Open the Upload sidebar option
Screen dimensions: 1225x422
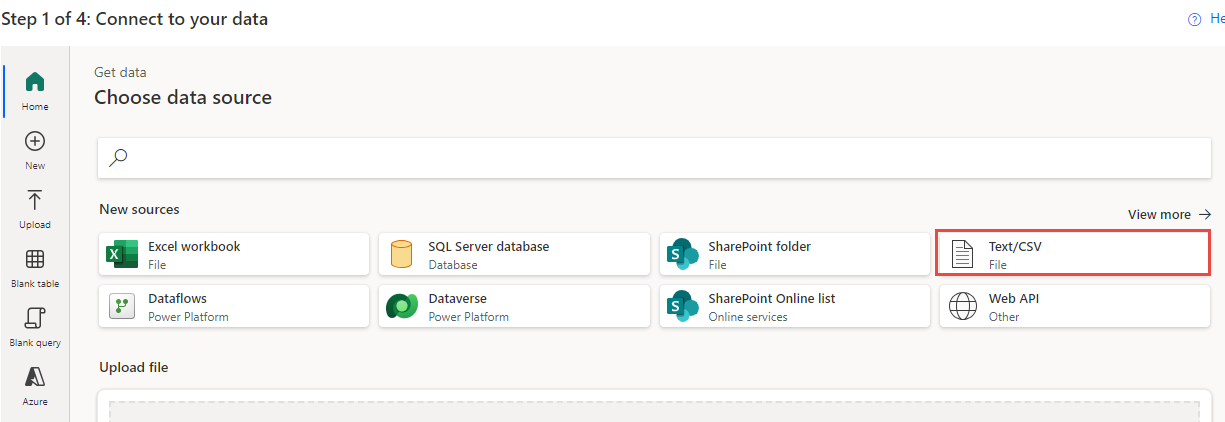[35, 208]
